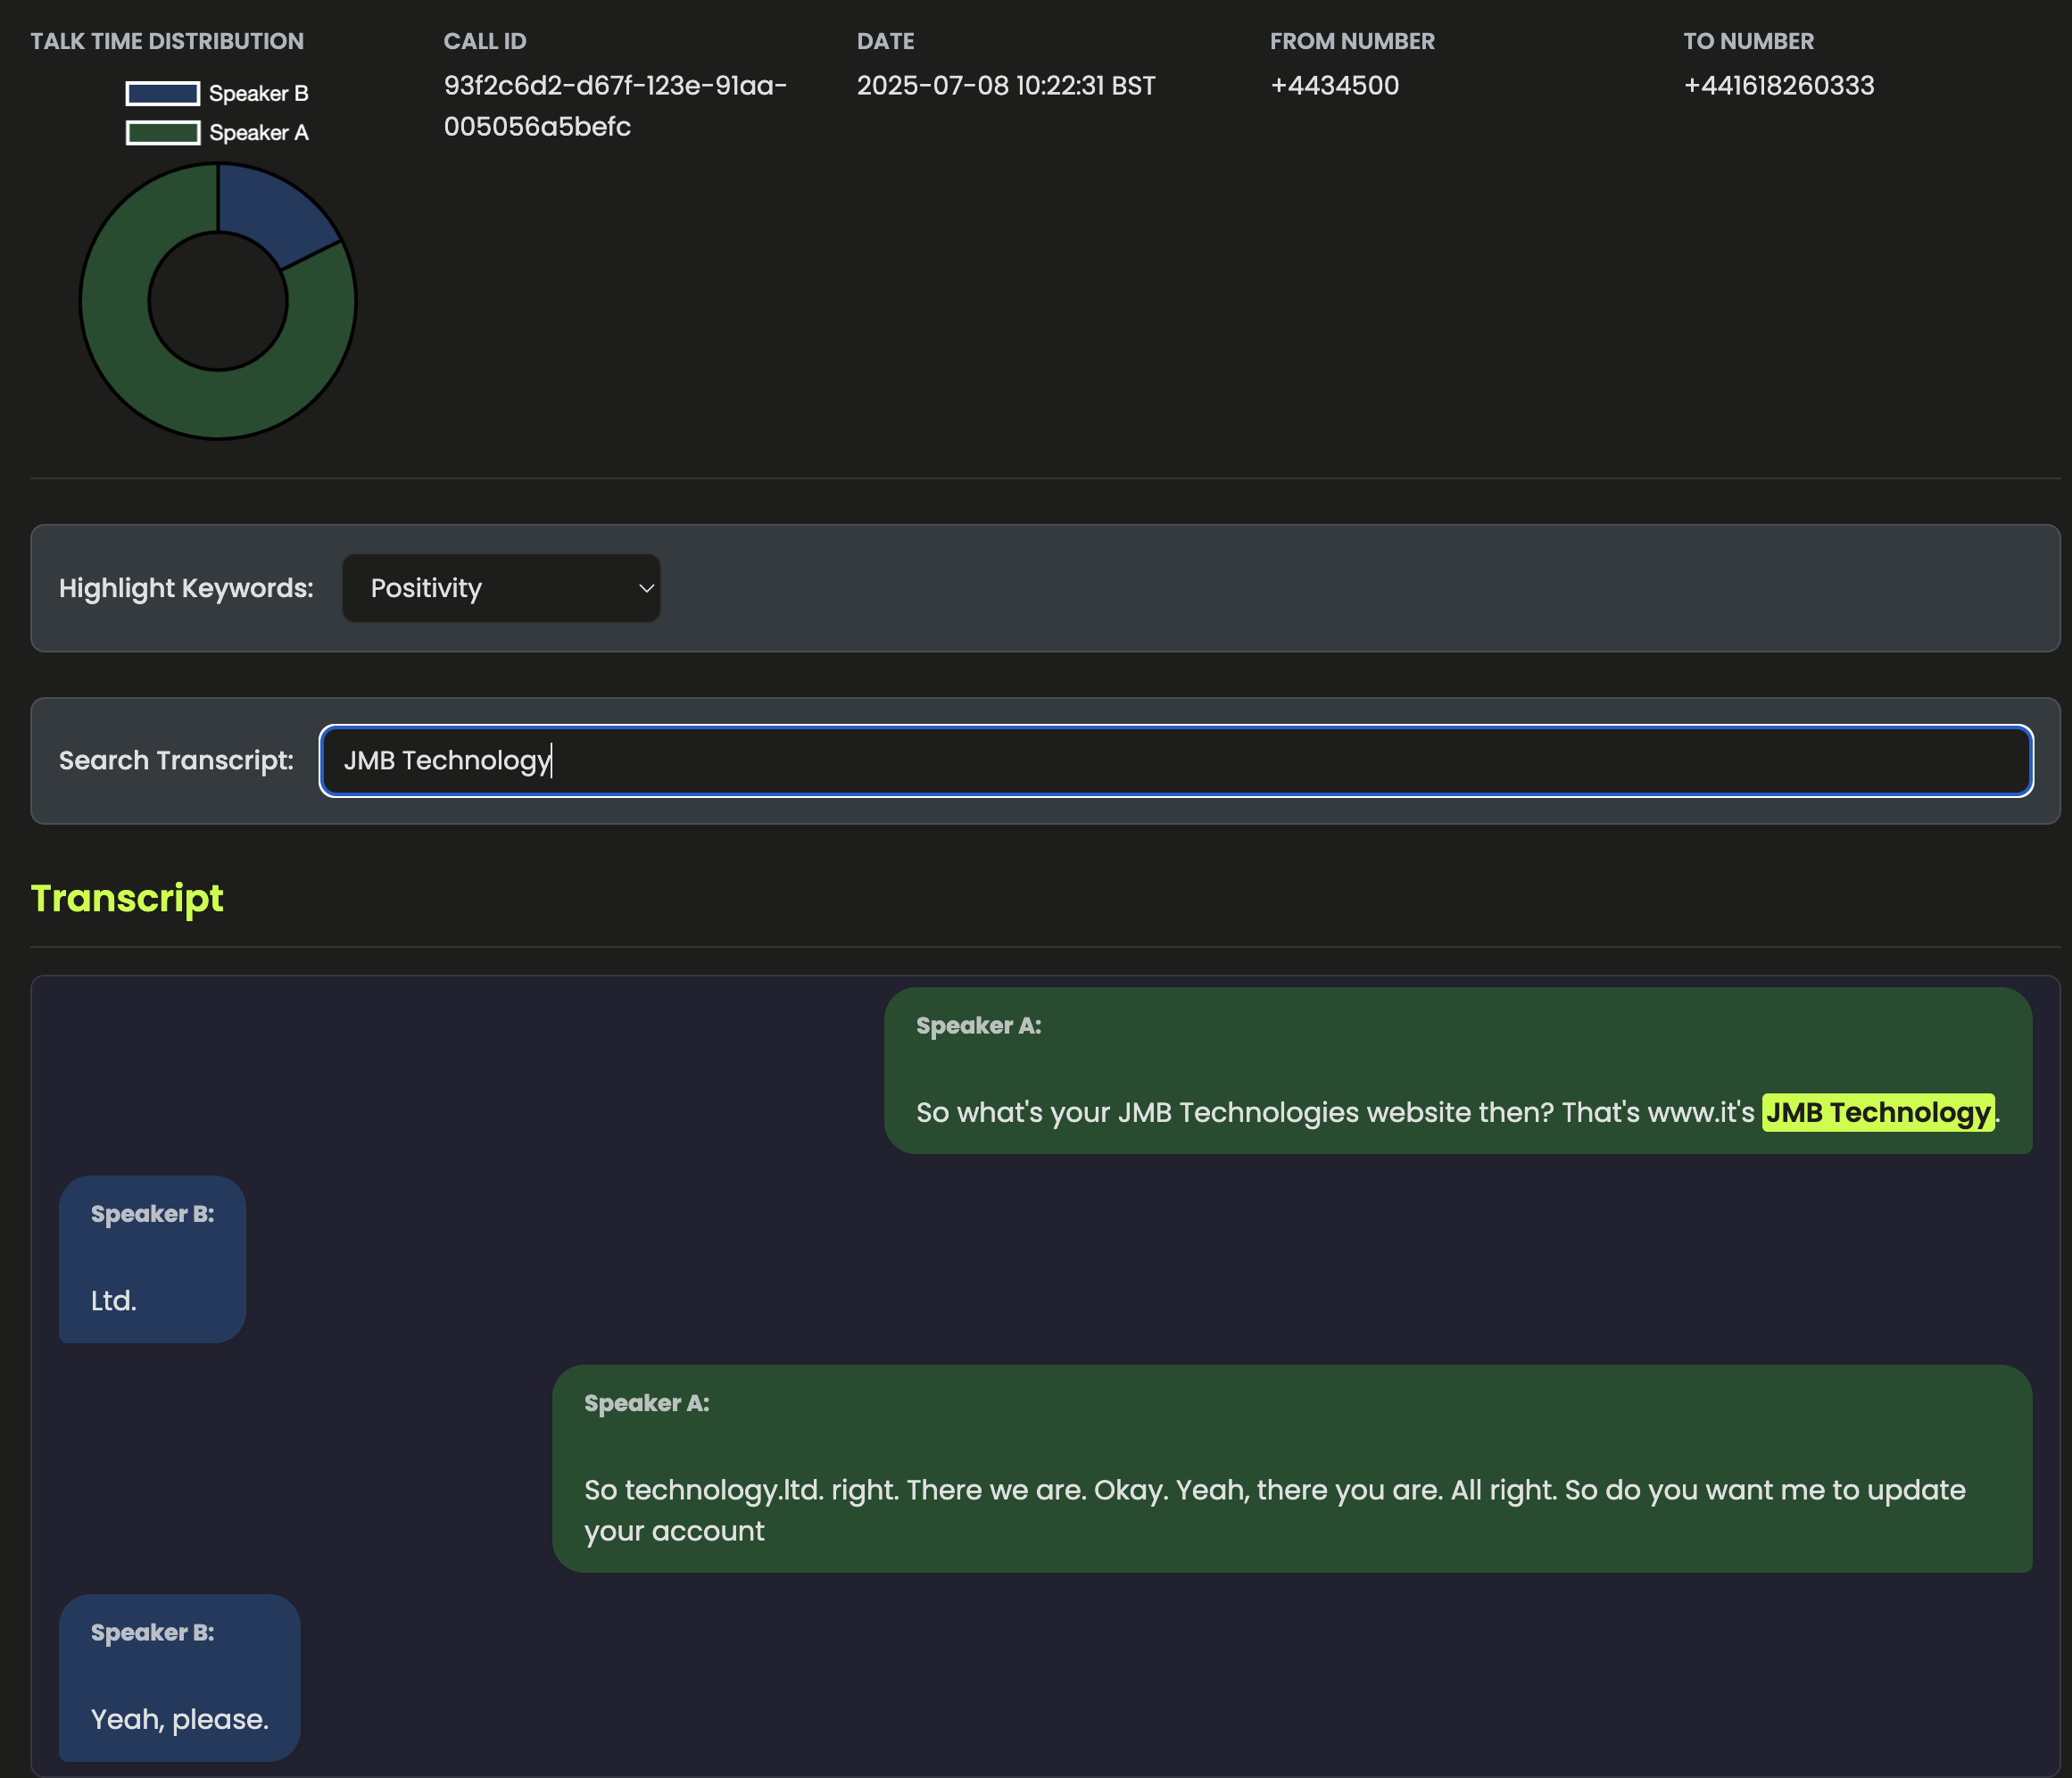This screenshot has height=1778, width=2072.
Task: Click the highlighted JMB Technology match
Action: [x=1878, y=1112]
